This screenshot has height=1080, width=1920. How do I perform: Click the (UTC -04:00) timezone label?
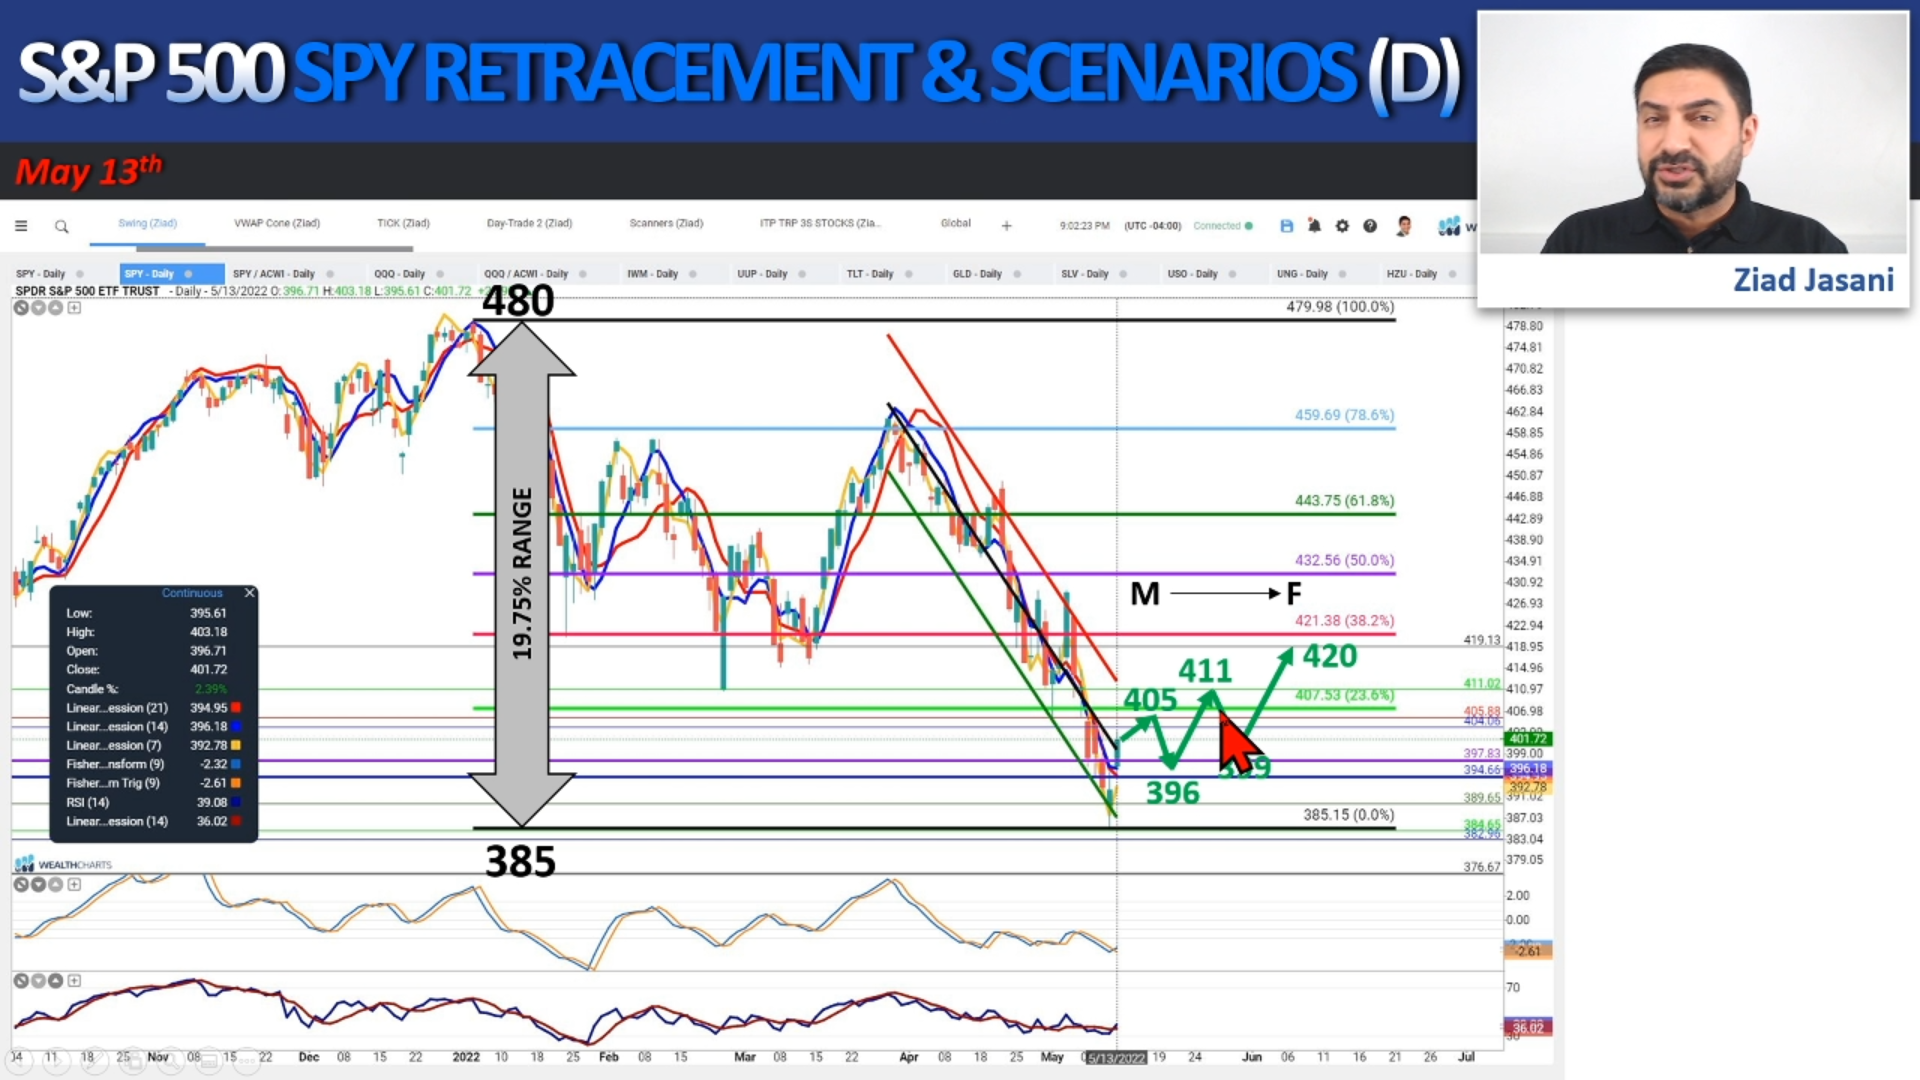pos(1152,226)
